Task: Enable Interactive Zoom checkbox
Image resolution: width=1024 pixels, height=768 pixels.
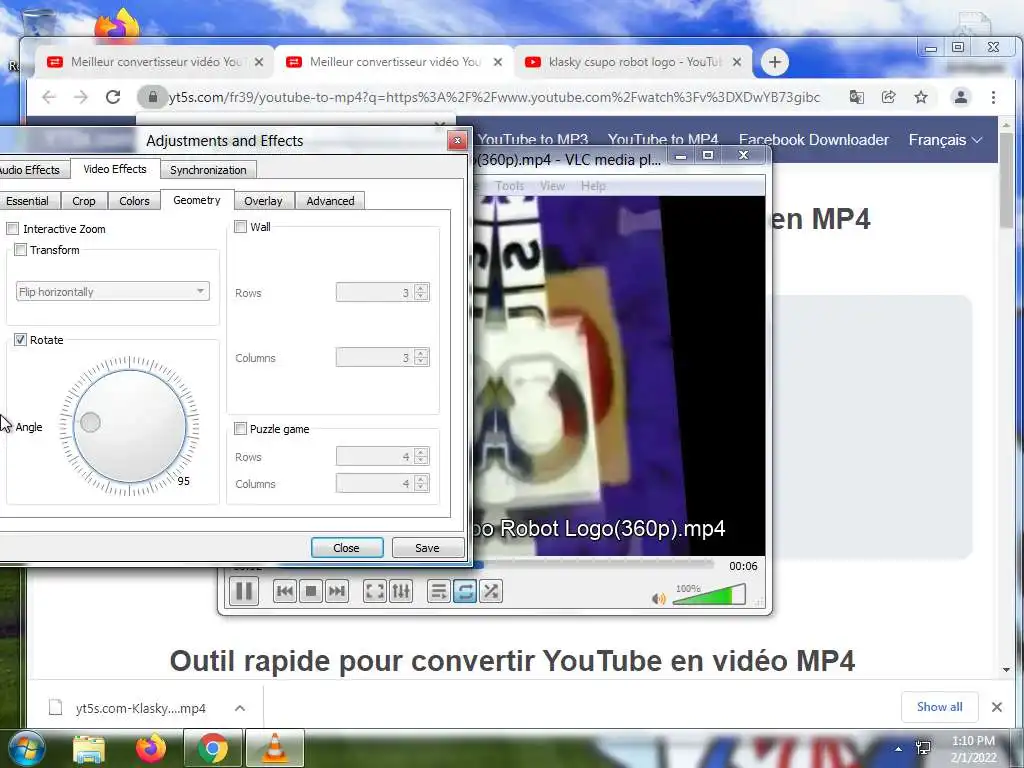Action: (x=12, y=229)
